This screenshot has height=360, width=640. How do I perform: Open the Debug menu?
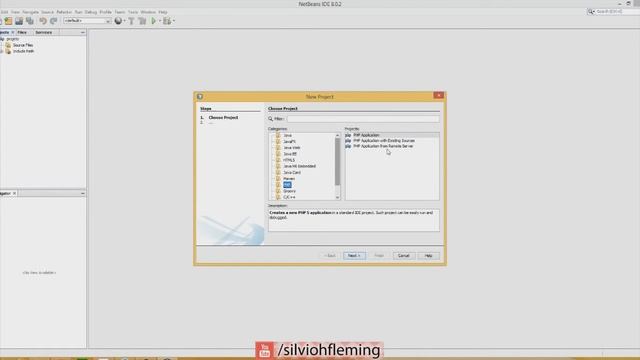pos(91,12)
